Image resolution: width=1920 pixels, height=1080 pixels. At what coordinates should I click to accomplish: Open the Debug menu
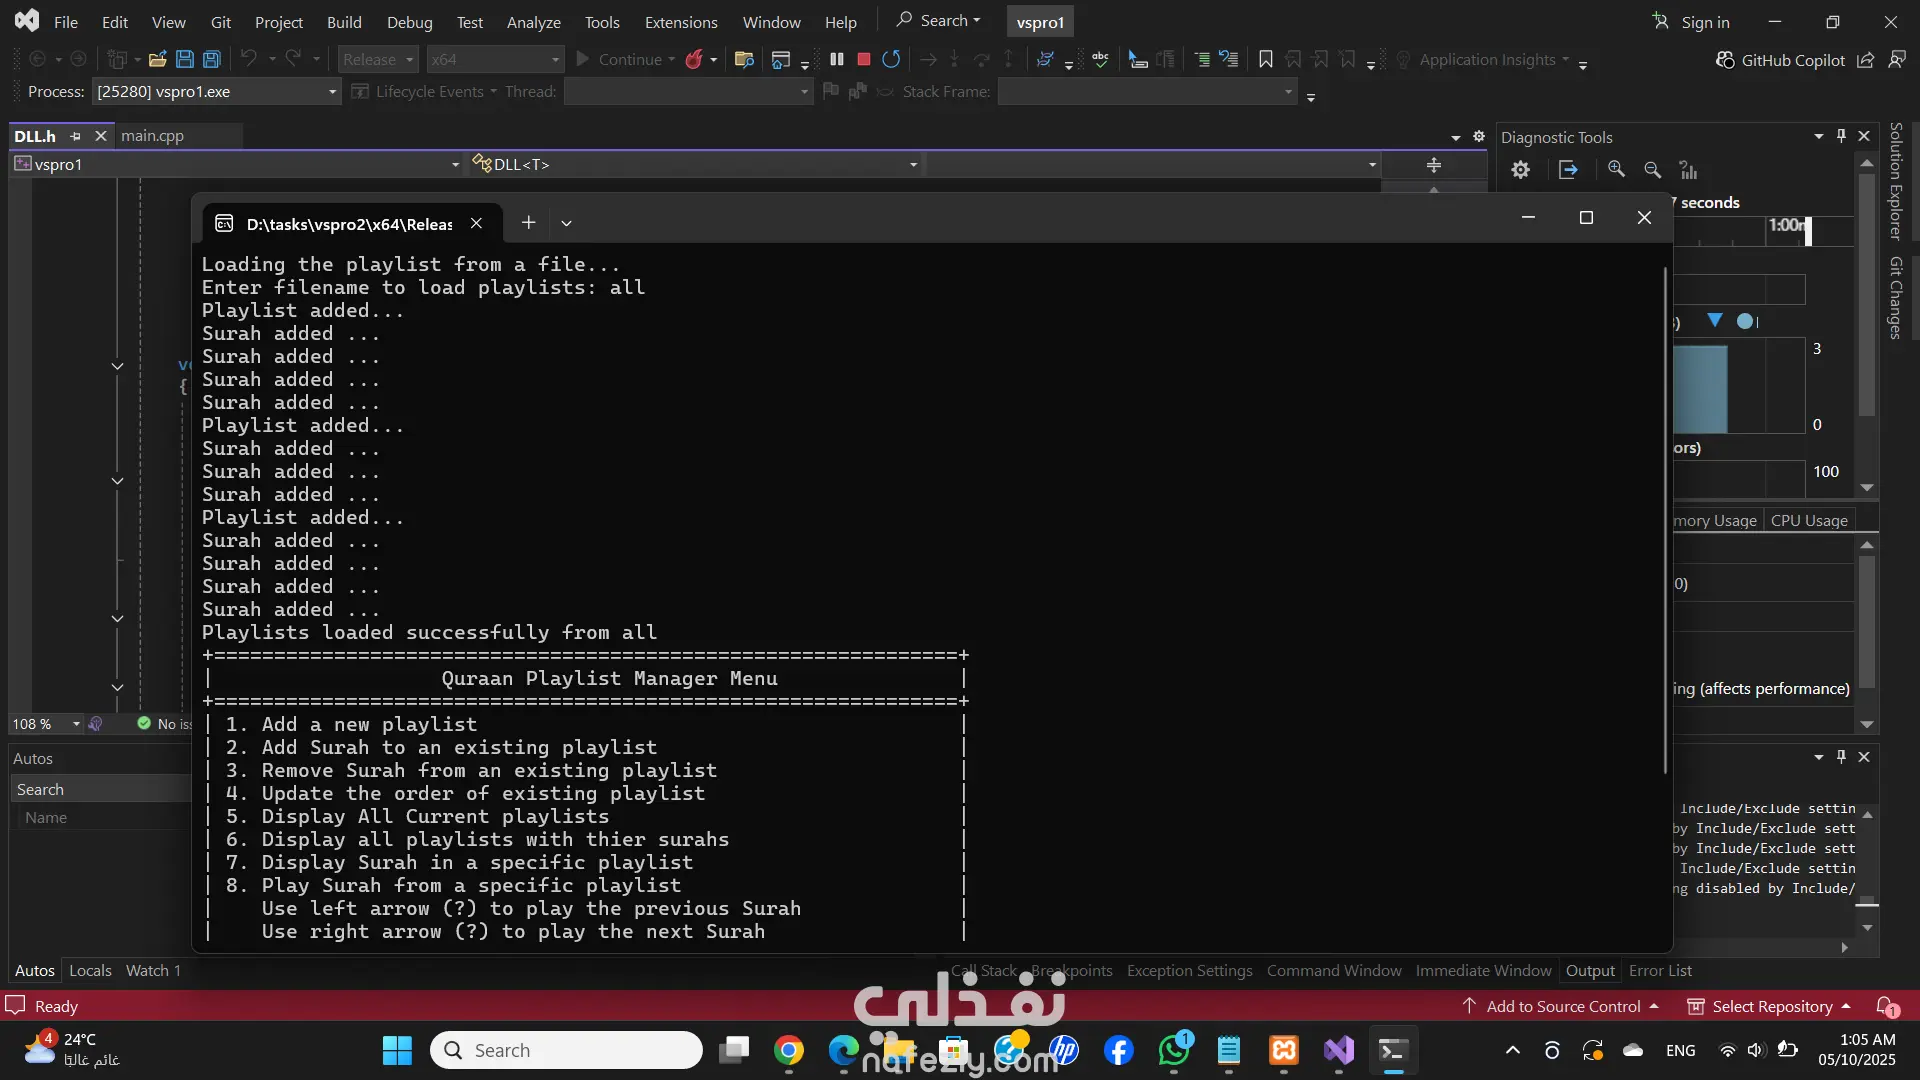409,22
